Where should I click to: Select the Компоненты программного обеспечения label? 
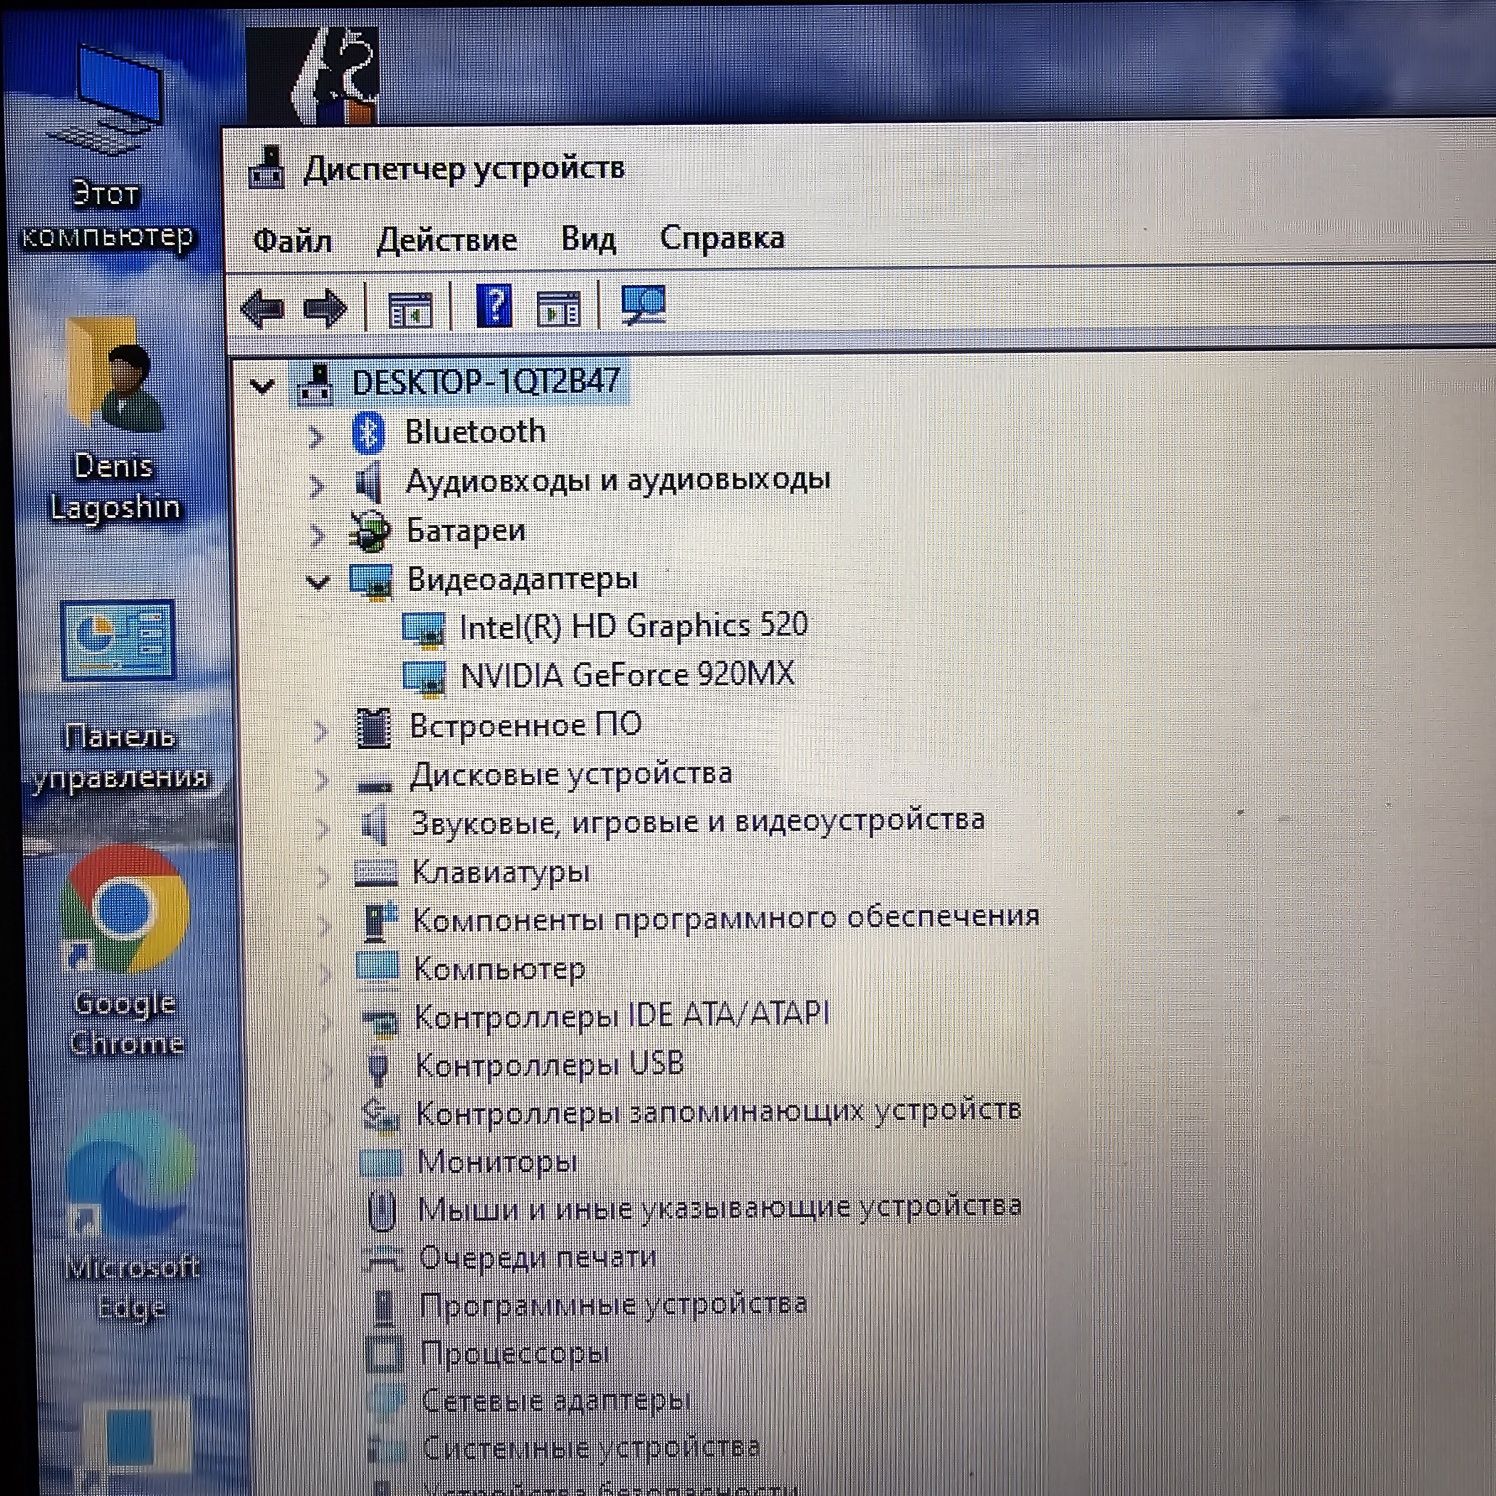[x=726, y=918]
